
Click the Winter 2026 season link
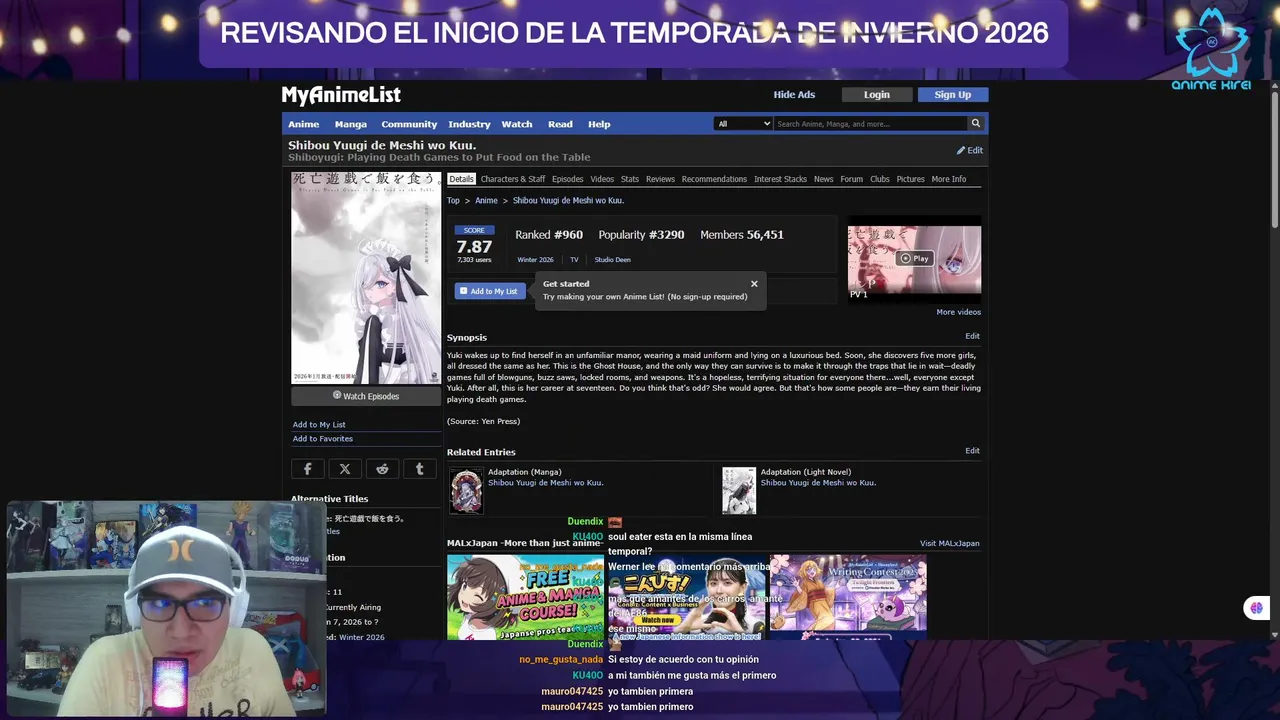pos(535,259)
